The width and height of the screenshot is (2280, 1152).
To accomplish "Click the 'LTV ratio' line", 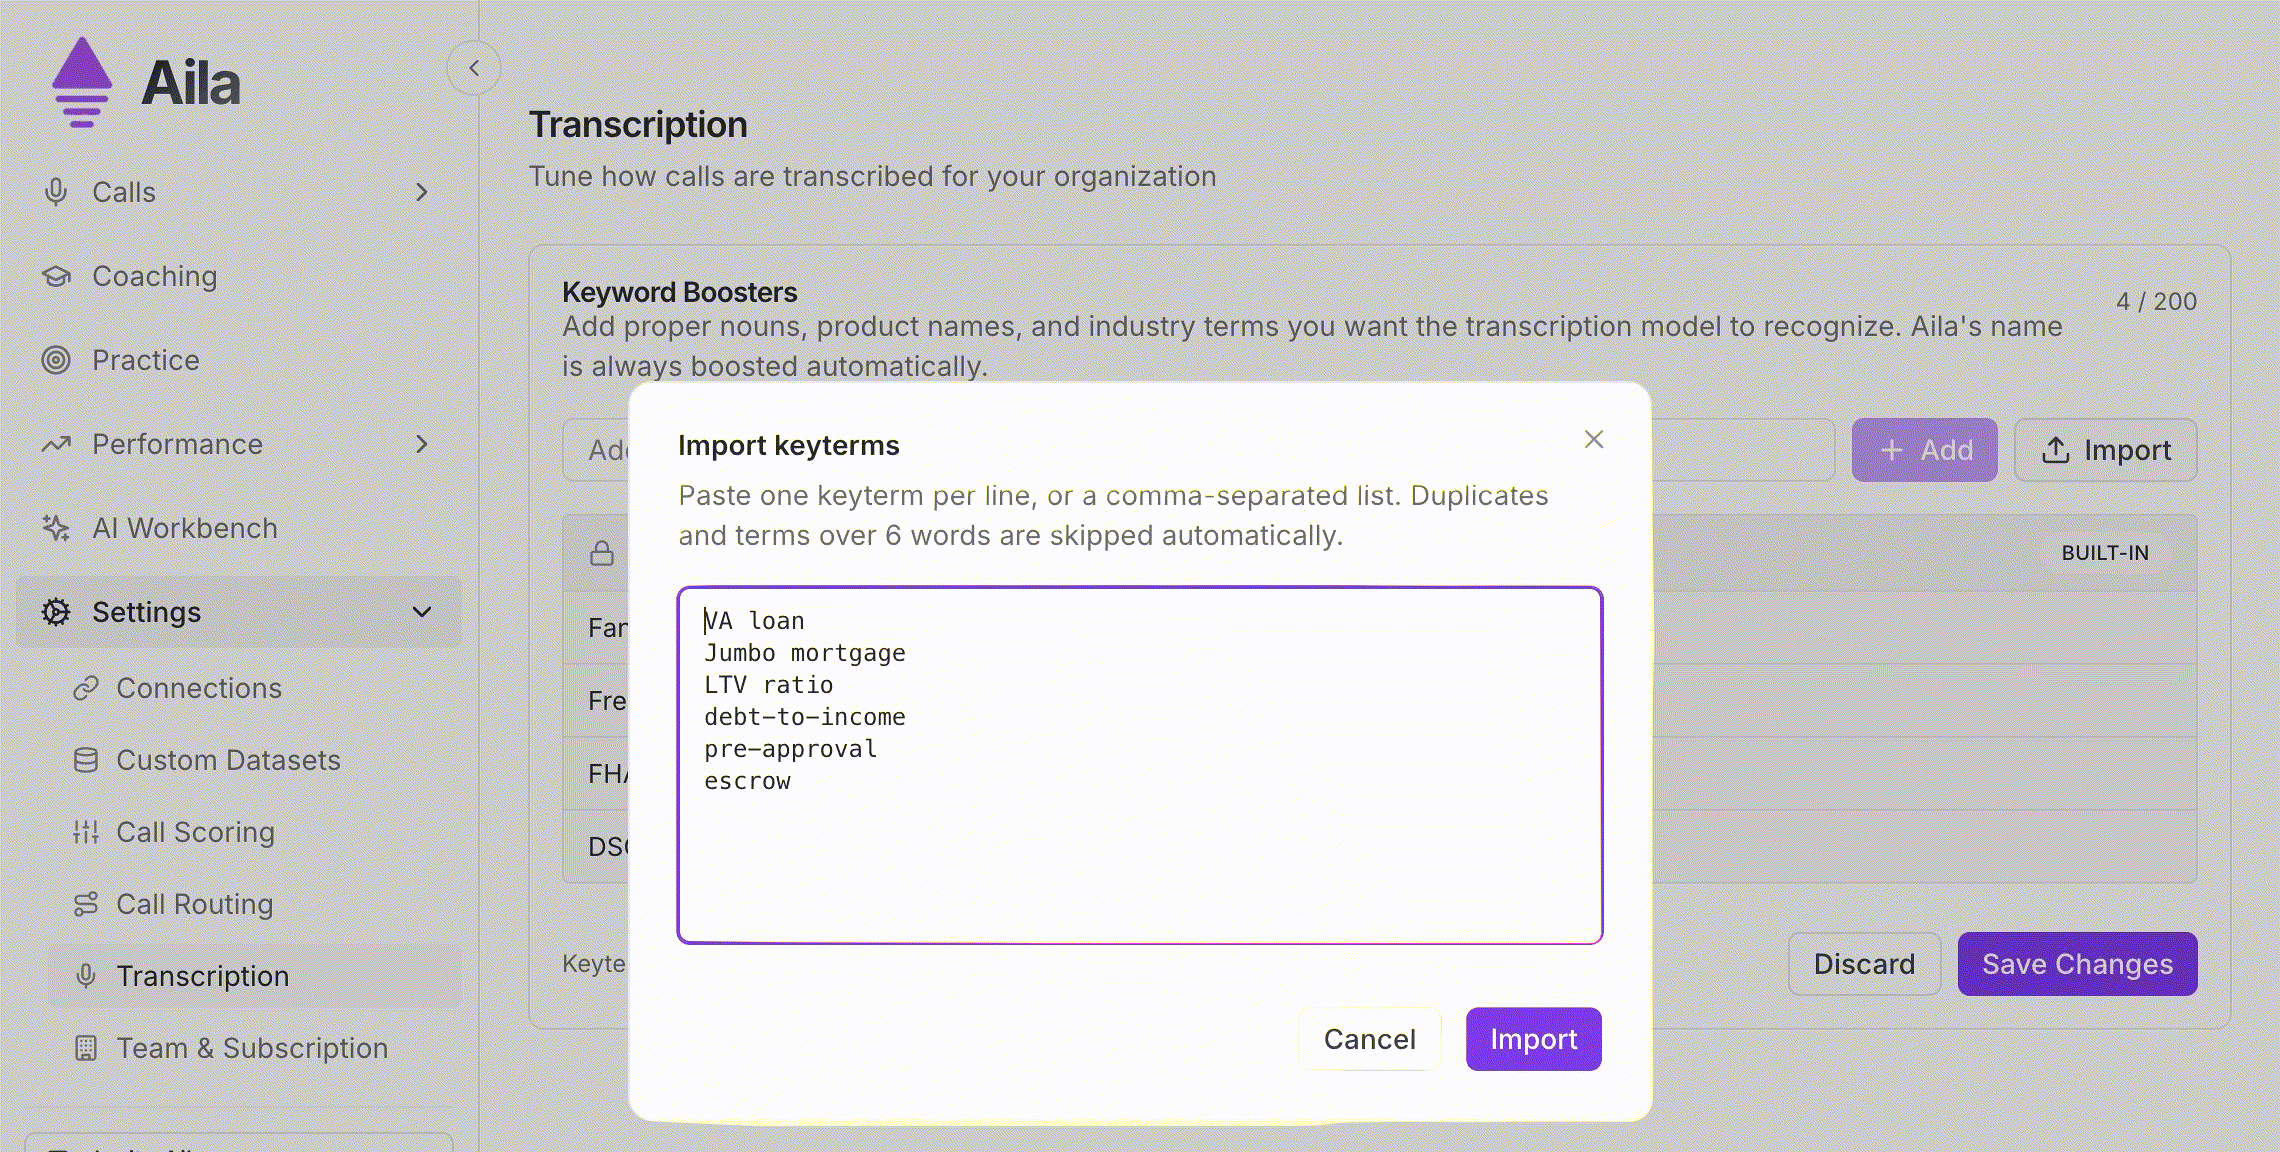I will point(768,685).
